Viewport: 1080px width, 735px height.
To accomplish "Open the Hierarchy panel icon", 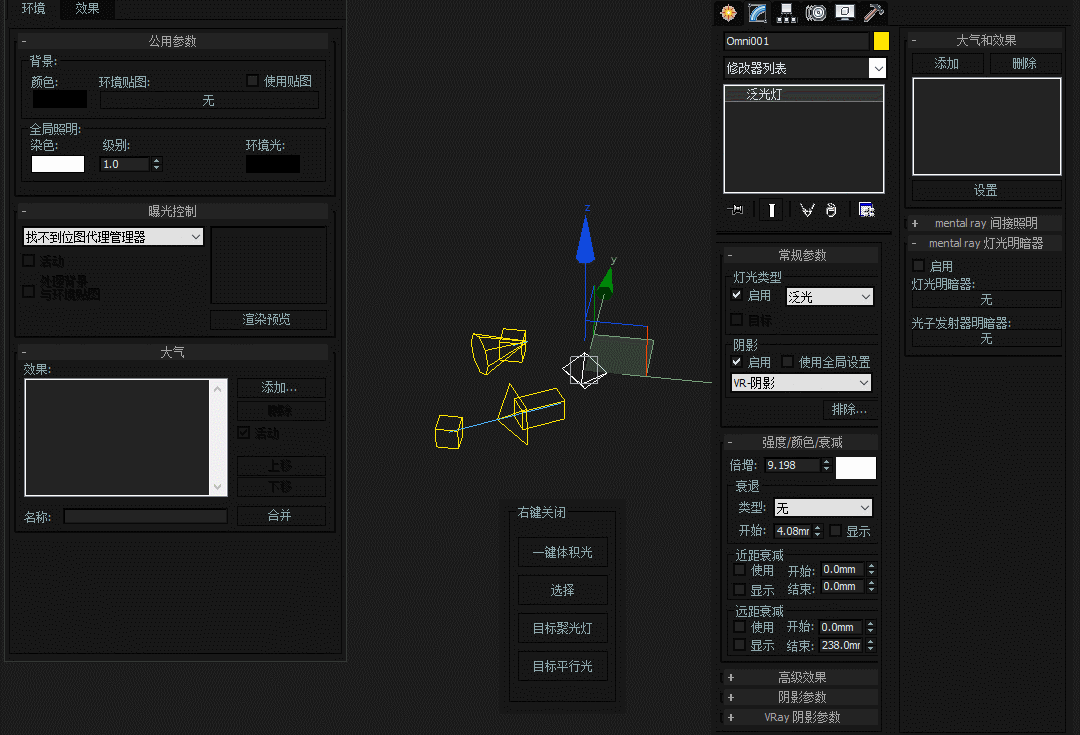I will [787, 12].
